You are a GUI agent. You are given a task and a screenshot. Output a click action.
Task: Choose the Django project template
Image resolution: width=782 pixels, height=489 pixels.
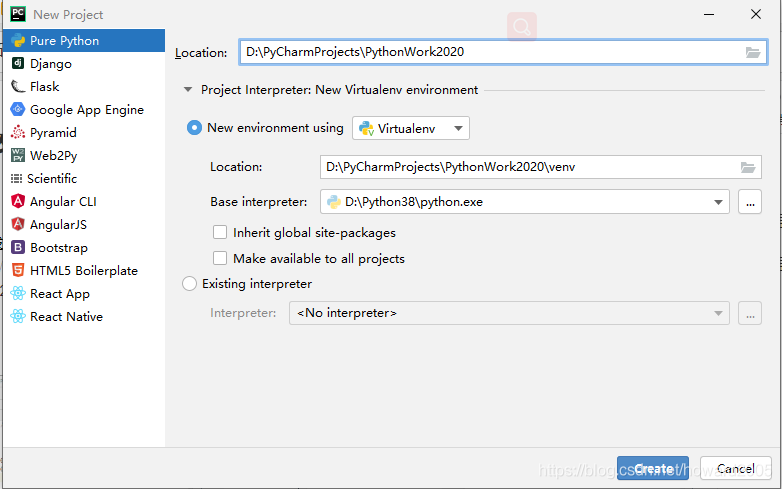84,63
